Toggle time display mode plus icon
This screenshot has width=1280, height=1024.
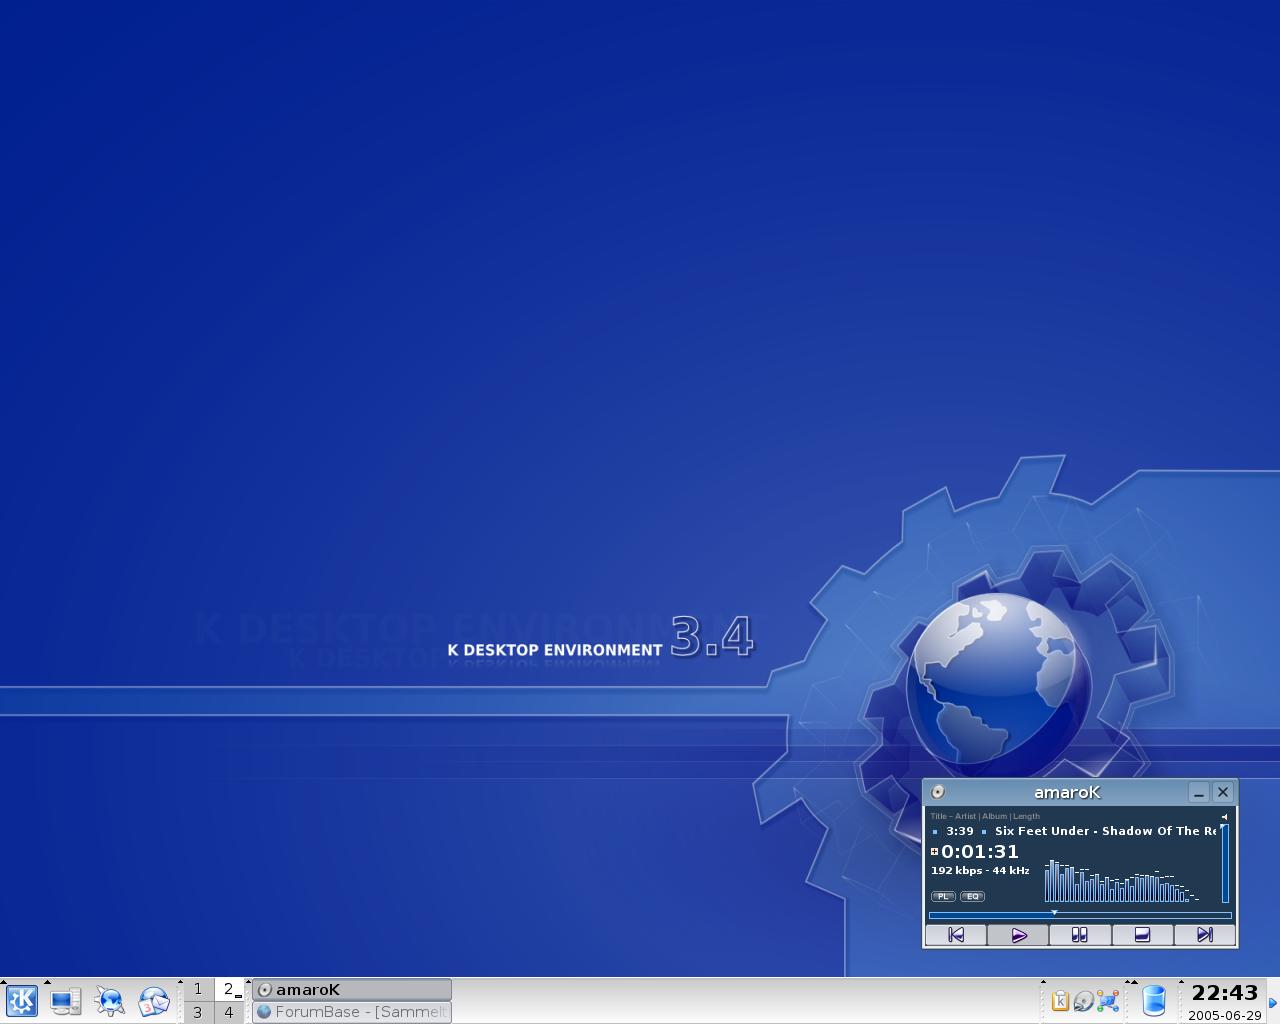pos(935,852)
